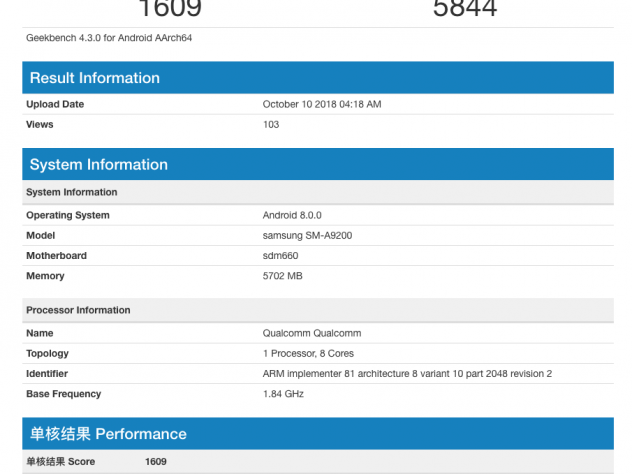Click the 单核结果 Score value 1609

click(156, 462)
